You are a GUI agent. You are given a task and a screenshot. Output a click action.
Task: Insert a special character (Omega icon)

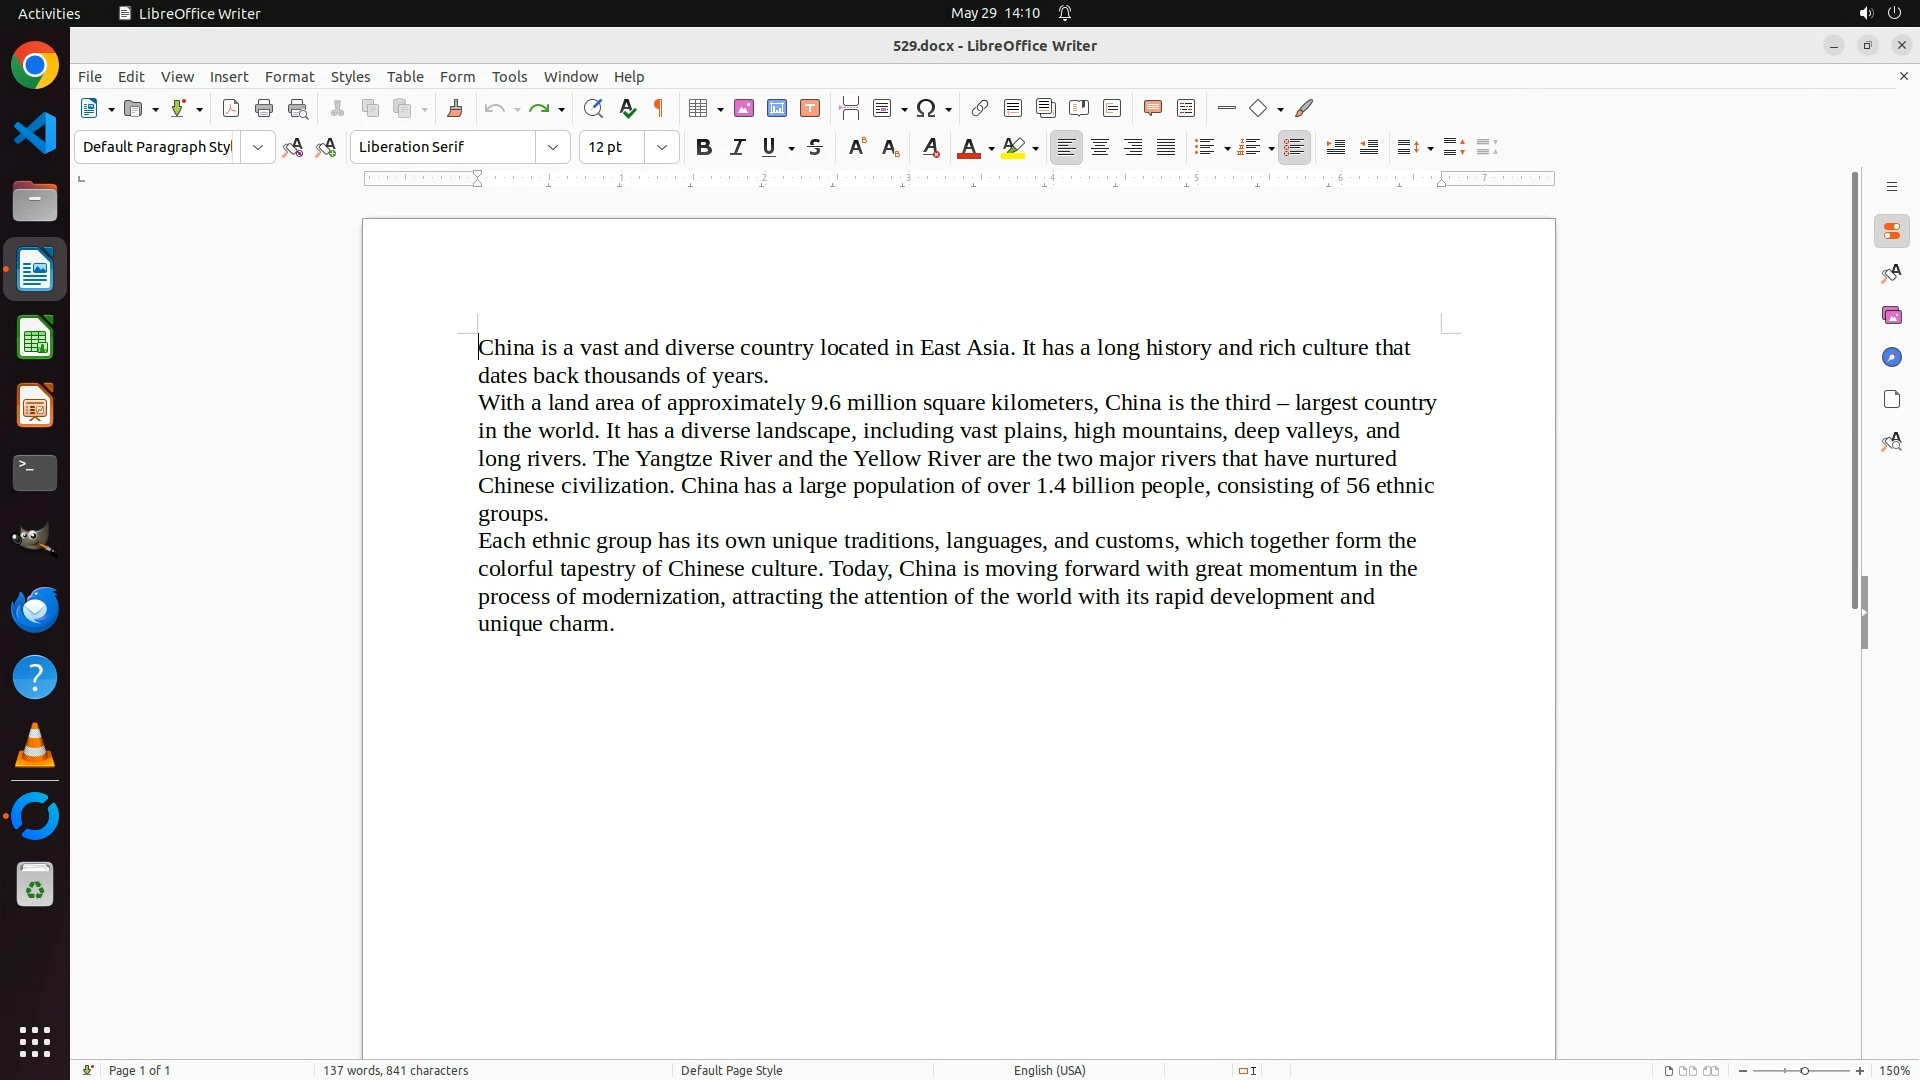[x=926, y=108]
